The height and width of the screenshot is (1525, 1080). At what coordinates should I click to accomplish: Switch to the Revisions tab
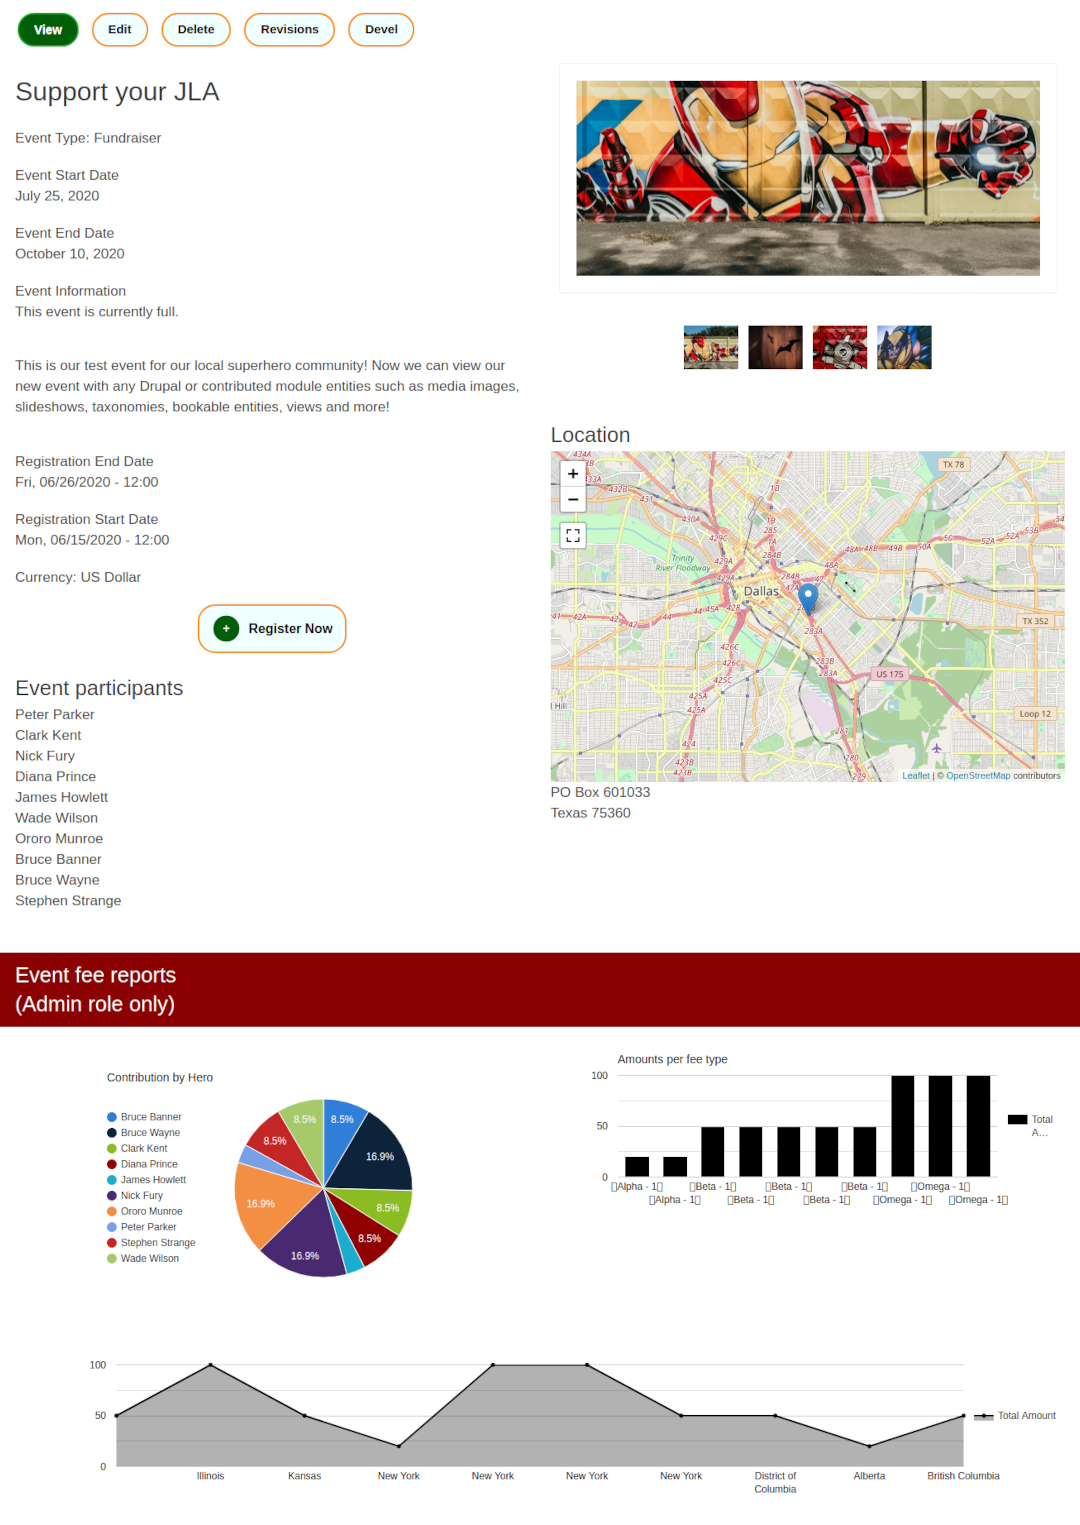(x=289, y=29)
